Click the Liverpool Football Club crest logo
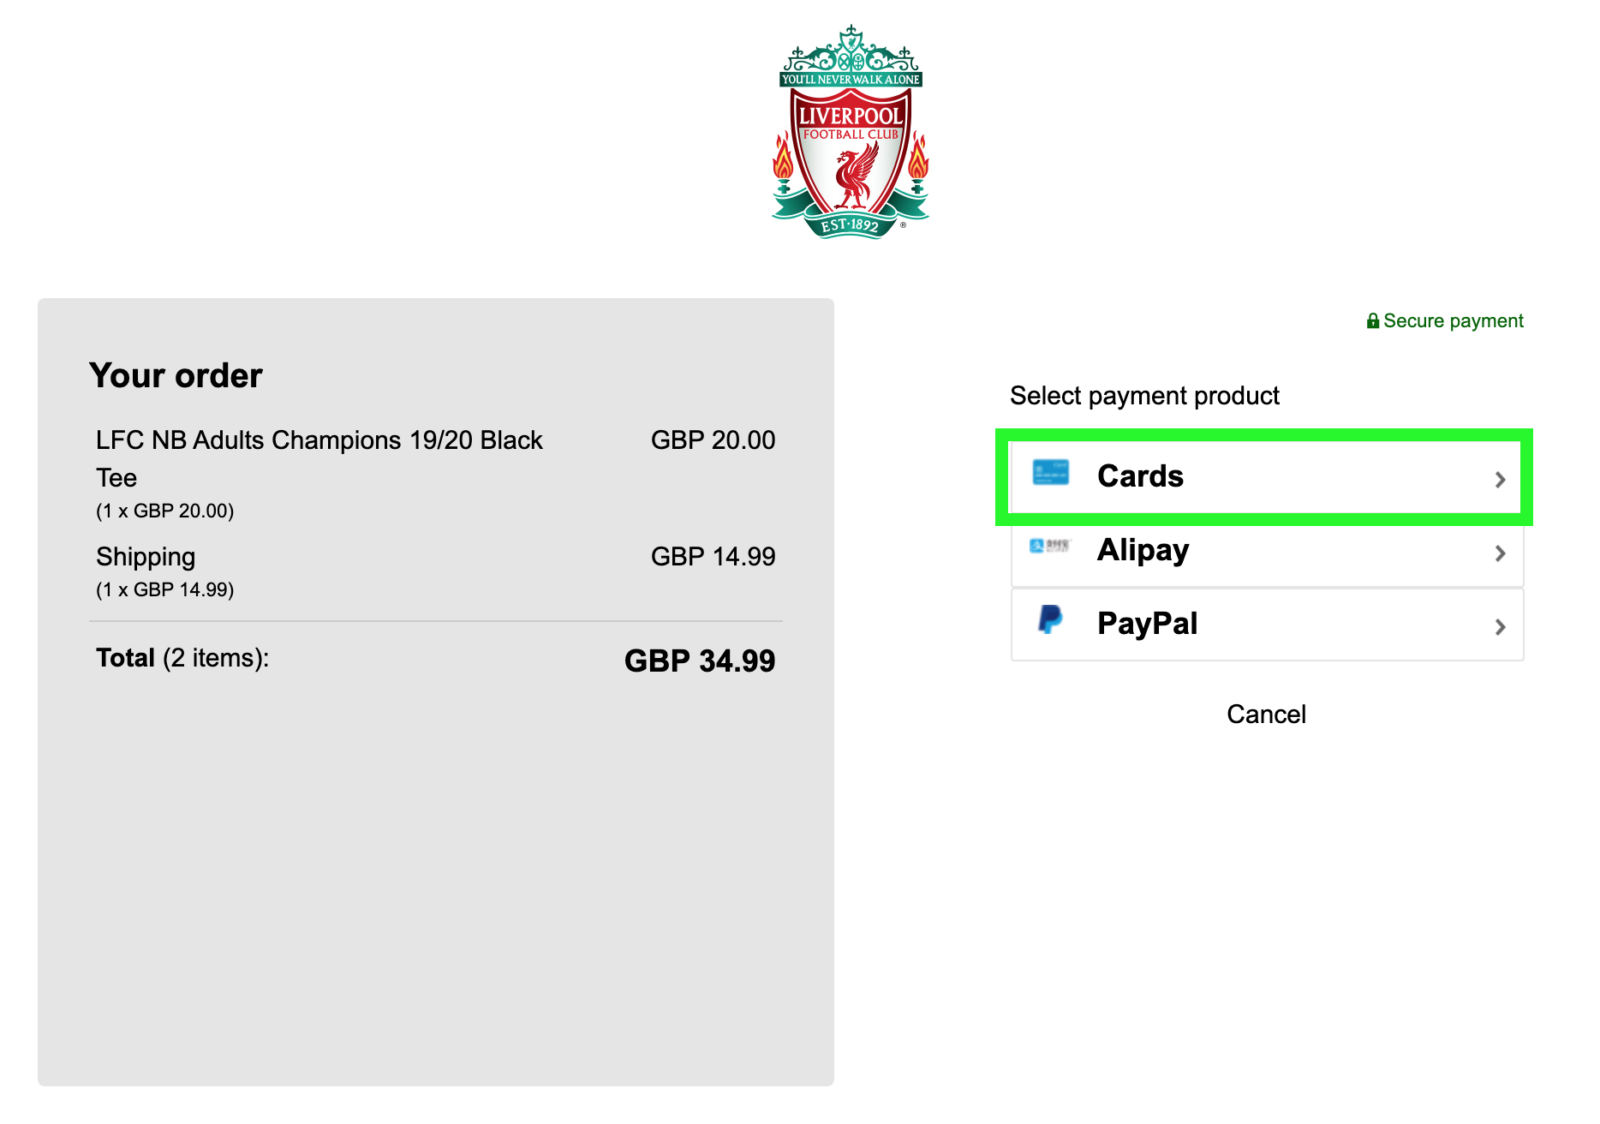 point(851,132)
